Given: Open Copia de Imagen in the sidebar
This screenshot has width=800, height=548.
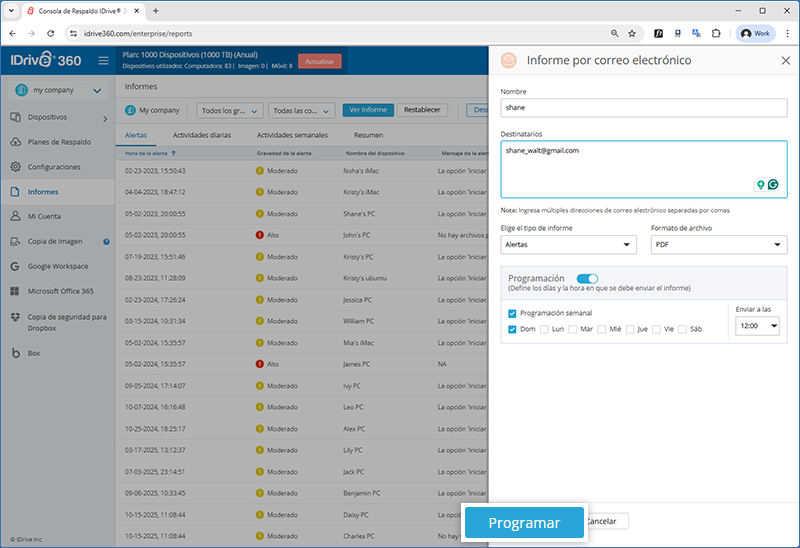Looking at the screenshot, I should tap(55, 241).
